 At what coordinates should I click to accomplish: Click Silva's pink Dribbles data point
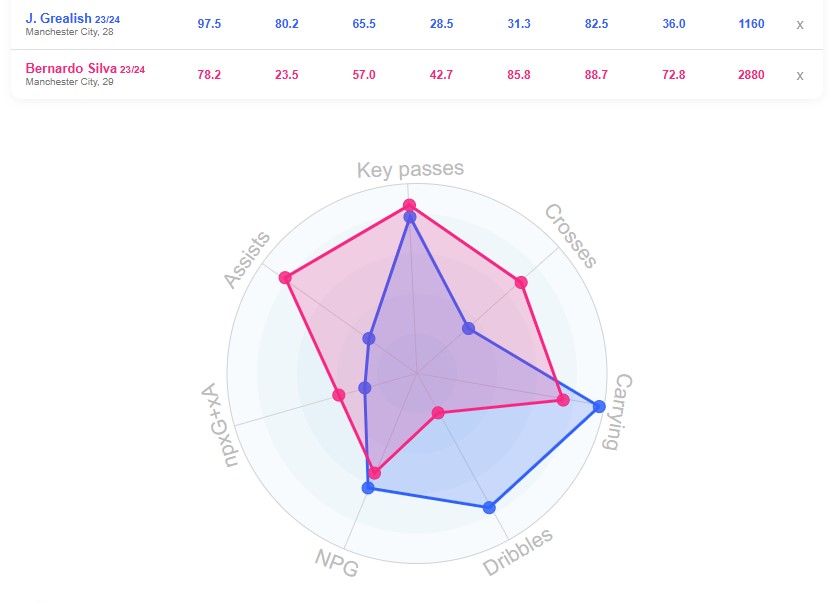pos(437,412)
